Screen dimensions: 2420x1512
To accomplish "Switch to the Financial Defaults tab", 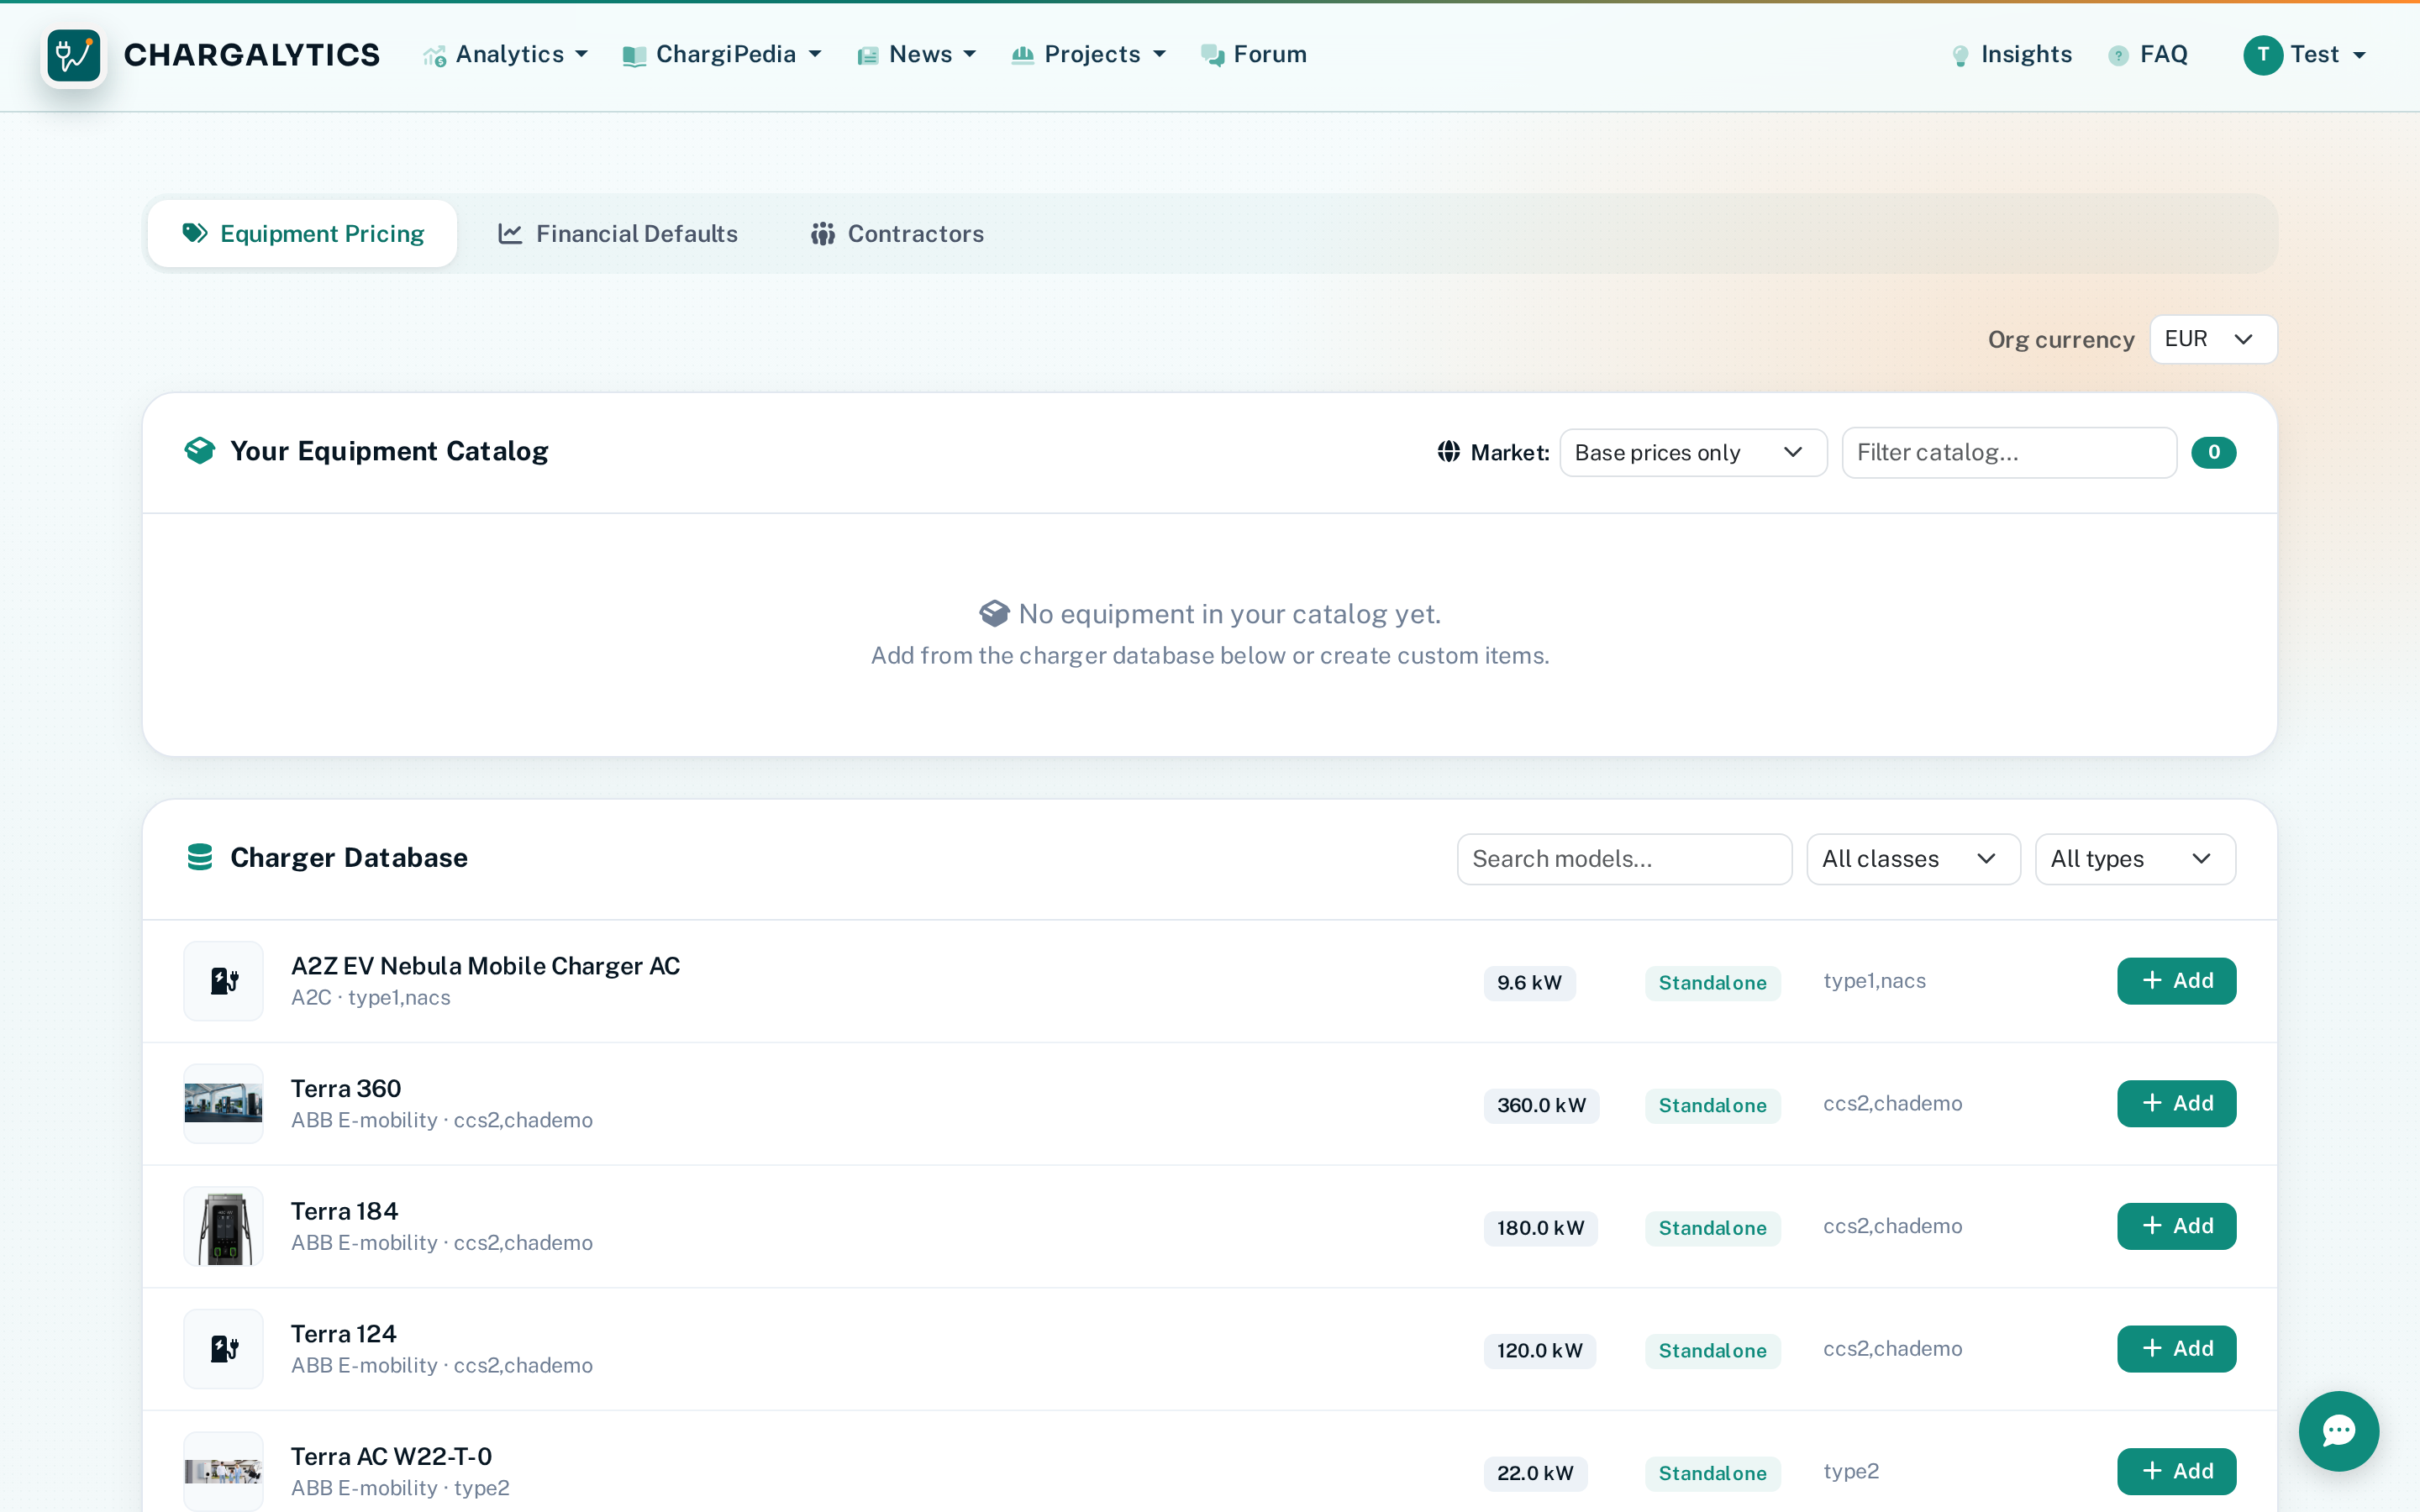I will [x=618, y=233].
